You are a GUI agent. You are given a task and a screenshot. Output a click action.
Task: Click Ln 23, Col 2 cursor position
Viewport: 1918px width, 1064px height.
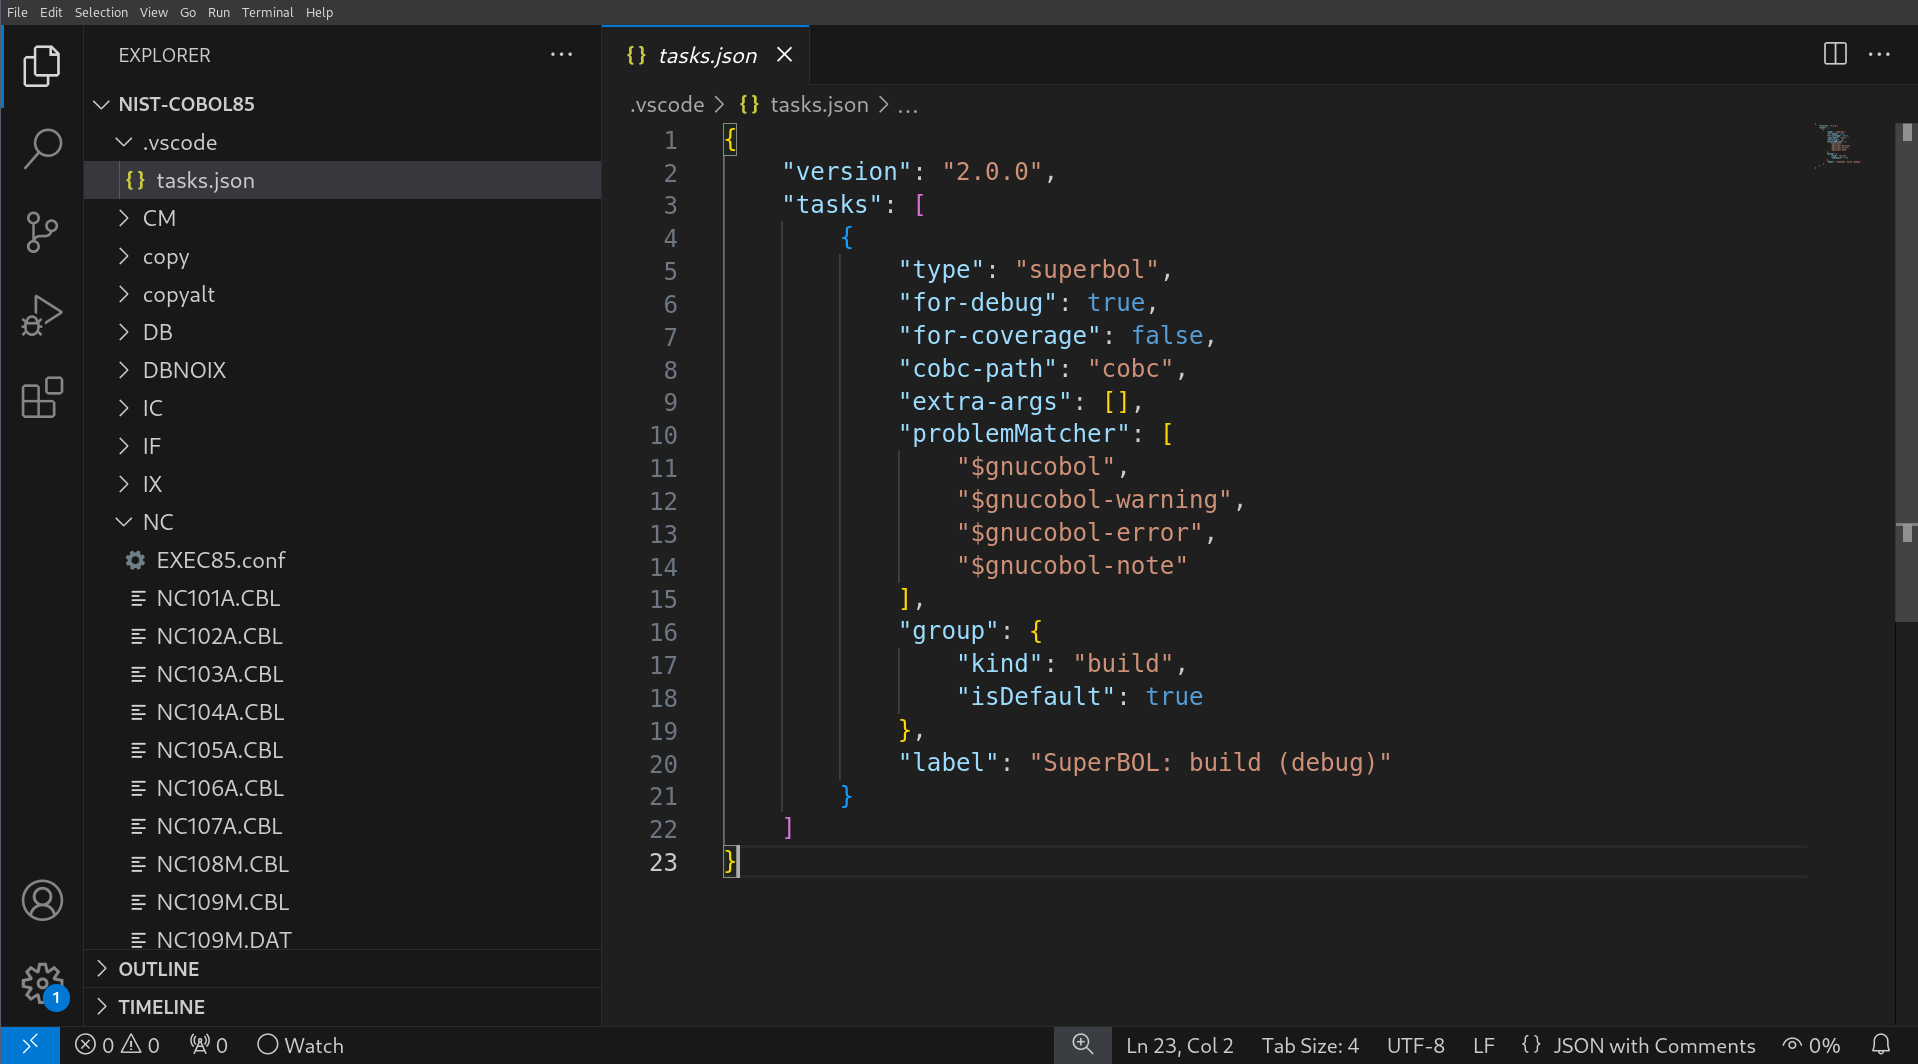[1180, 1045]
